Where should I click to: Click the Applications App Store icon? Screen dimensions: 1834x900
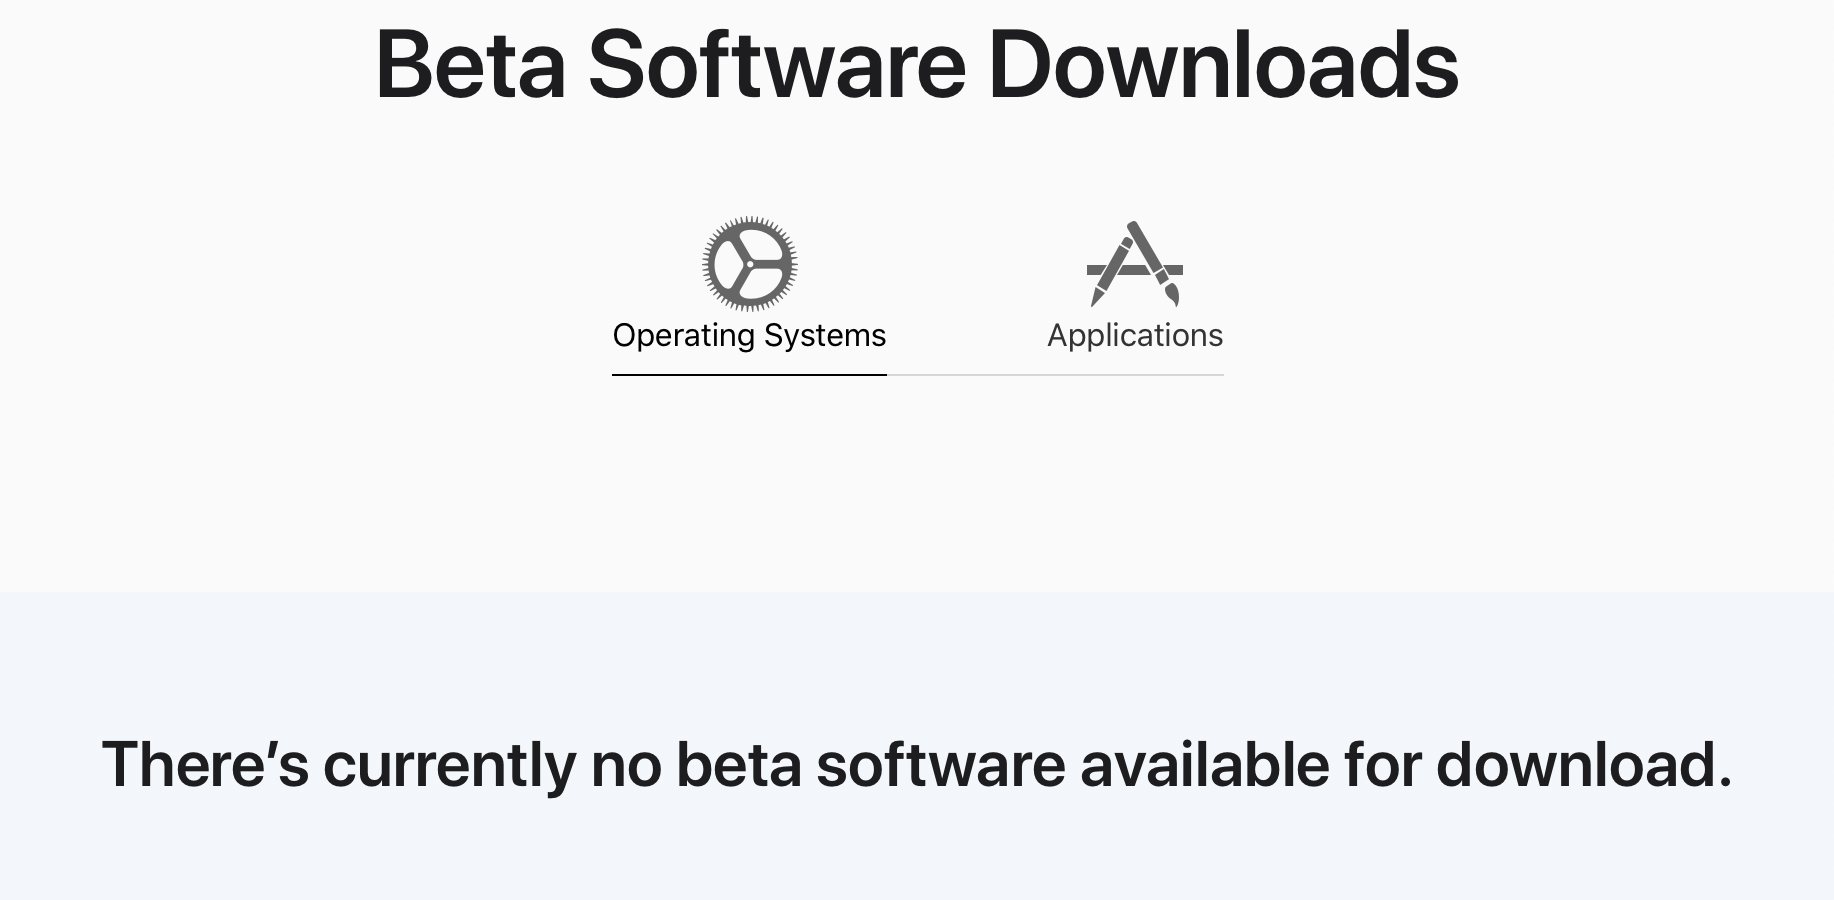[x=1135, y=264]
